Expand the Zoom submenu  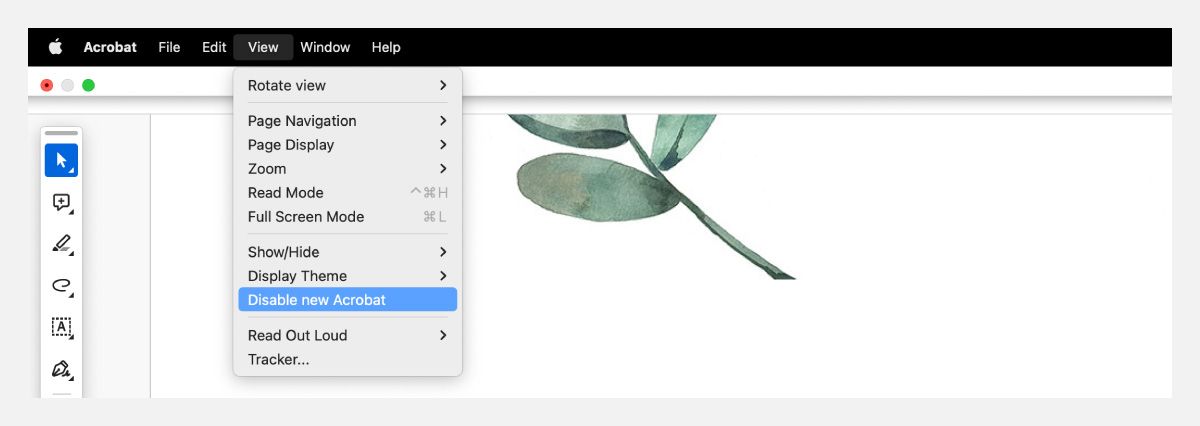tap(348, 169)
